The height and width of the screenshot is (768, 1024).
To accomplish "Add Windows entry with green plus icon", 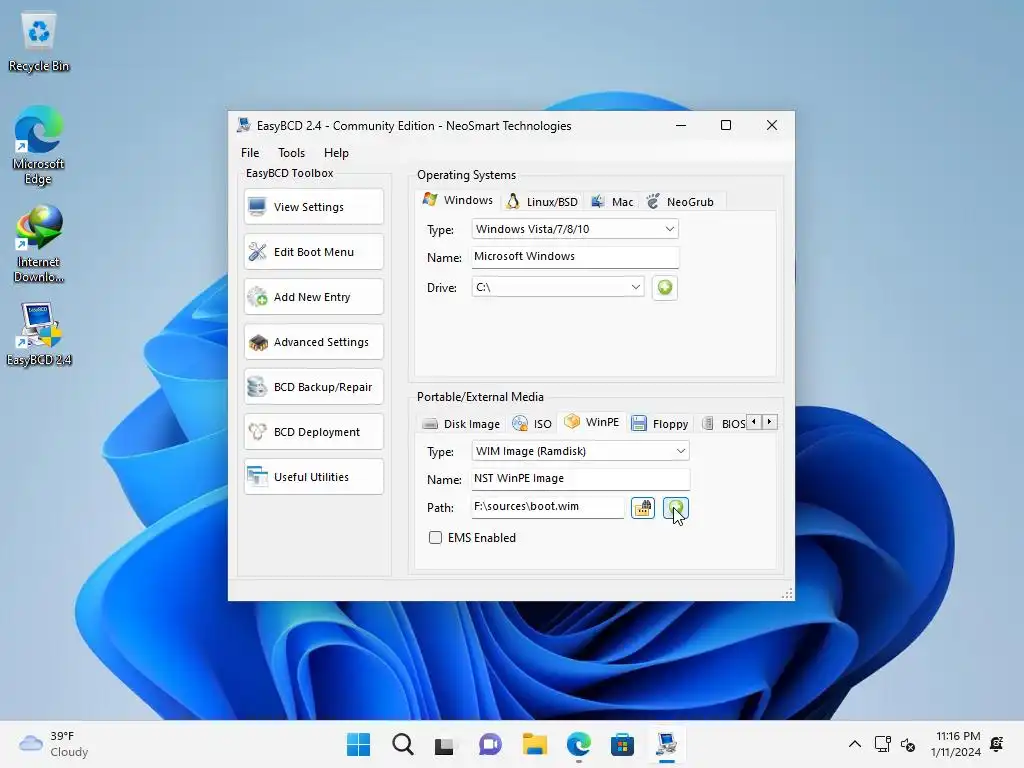I will click(665, 287).
